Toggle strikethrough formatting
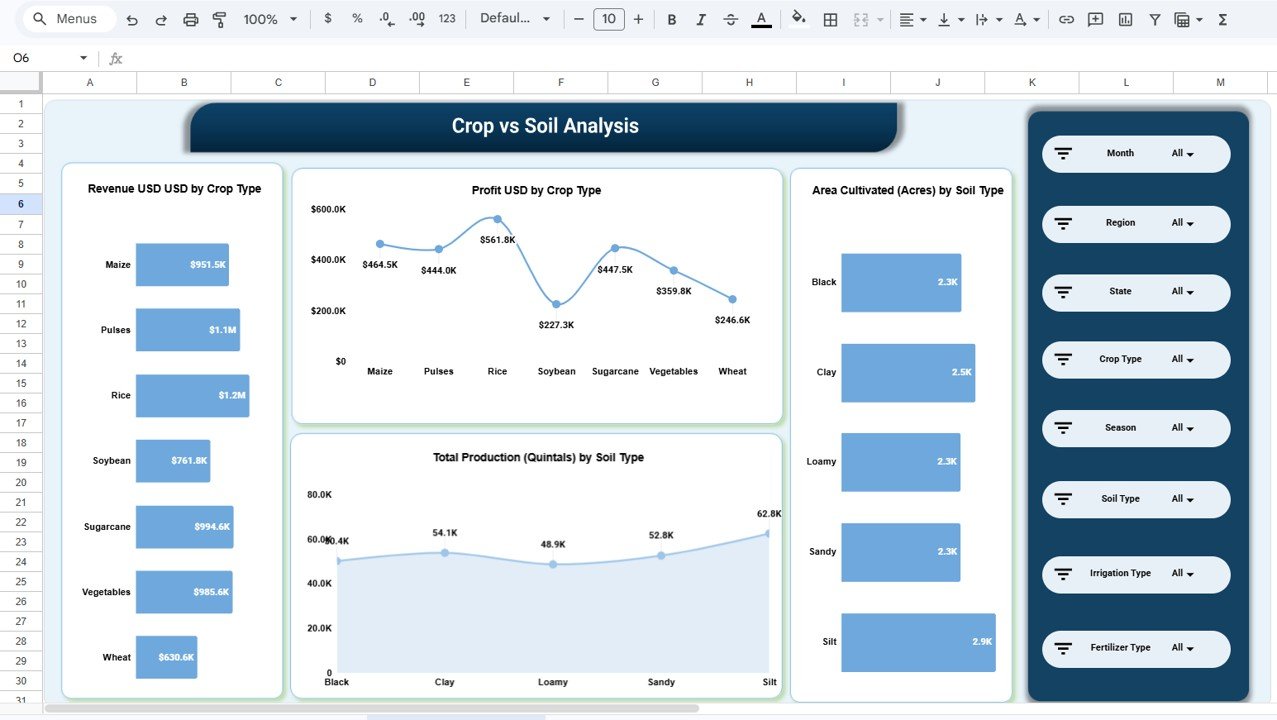 730,18
